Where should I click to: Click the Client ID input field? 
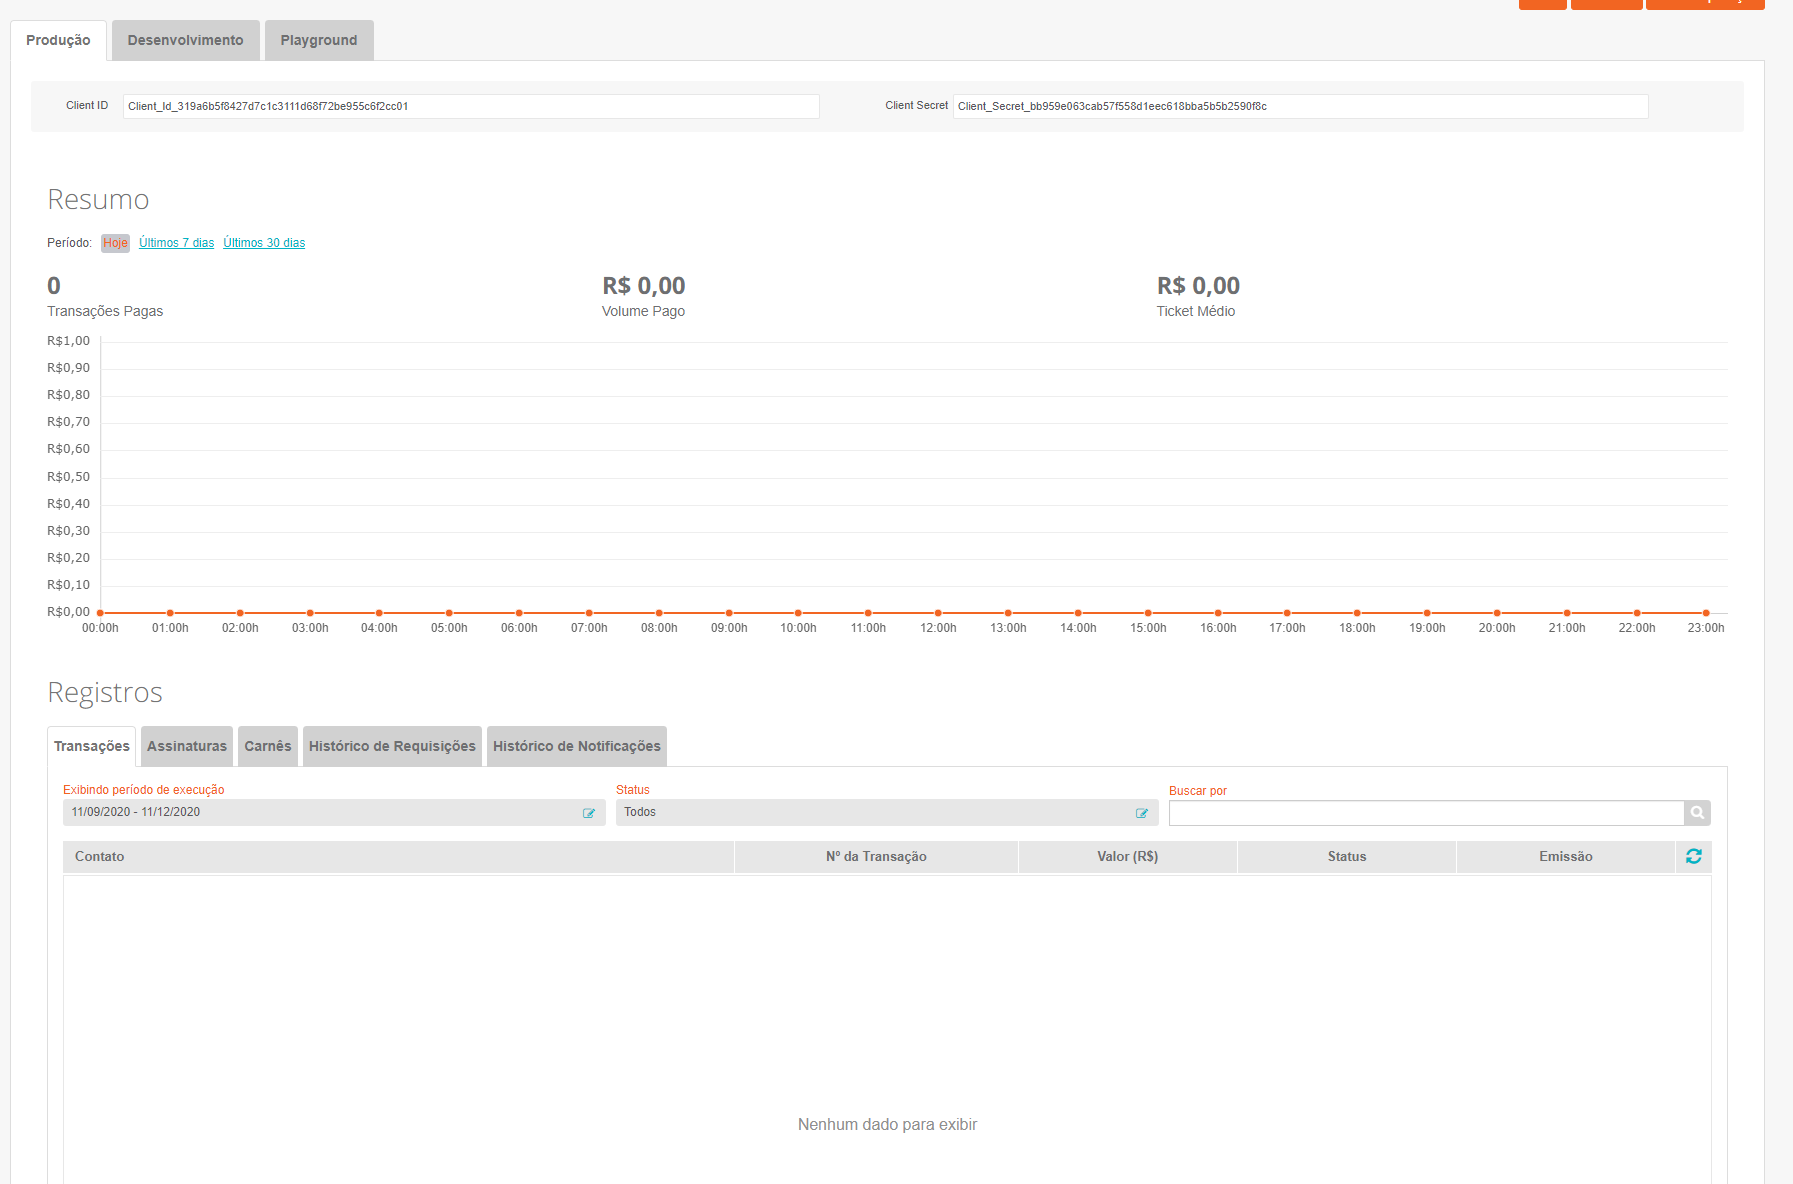[471, 106]
